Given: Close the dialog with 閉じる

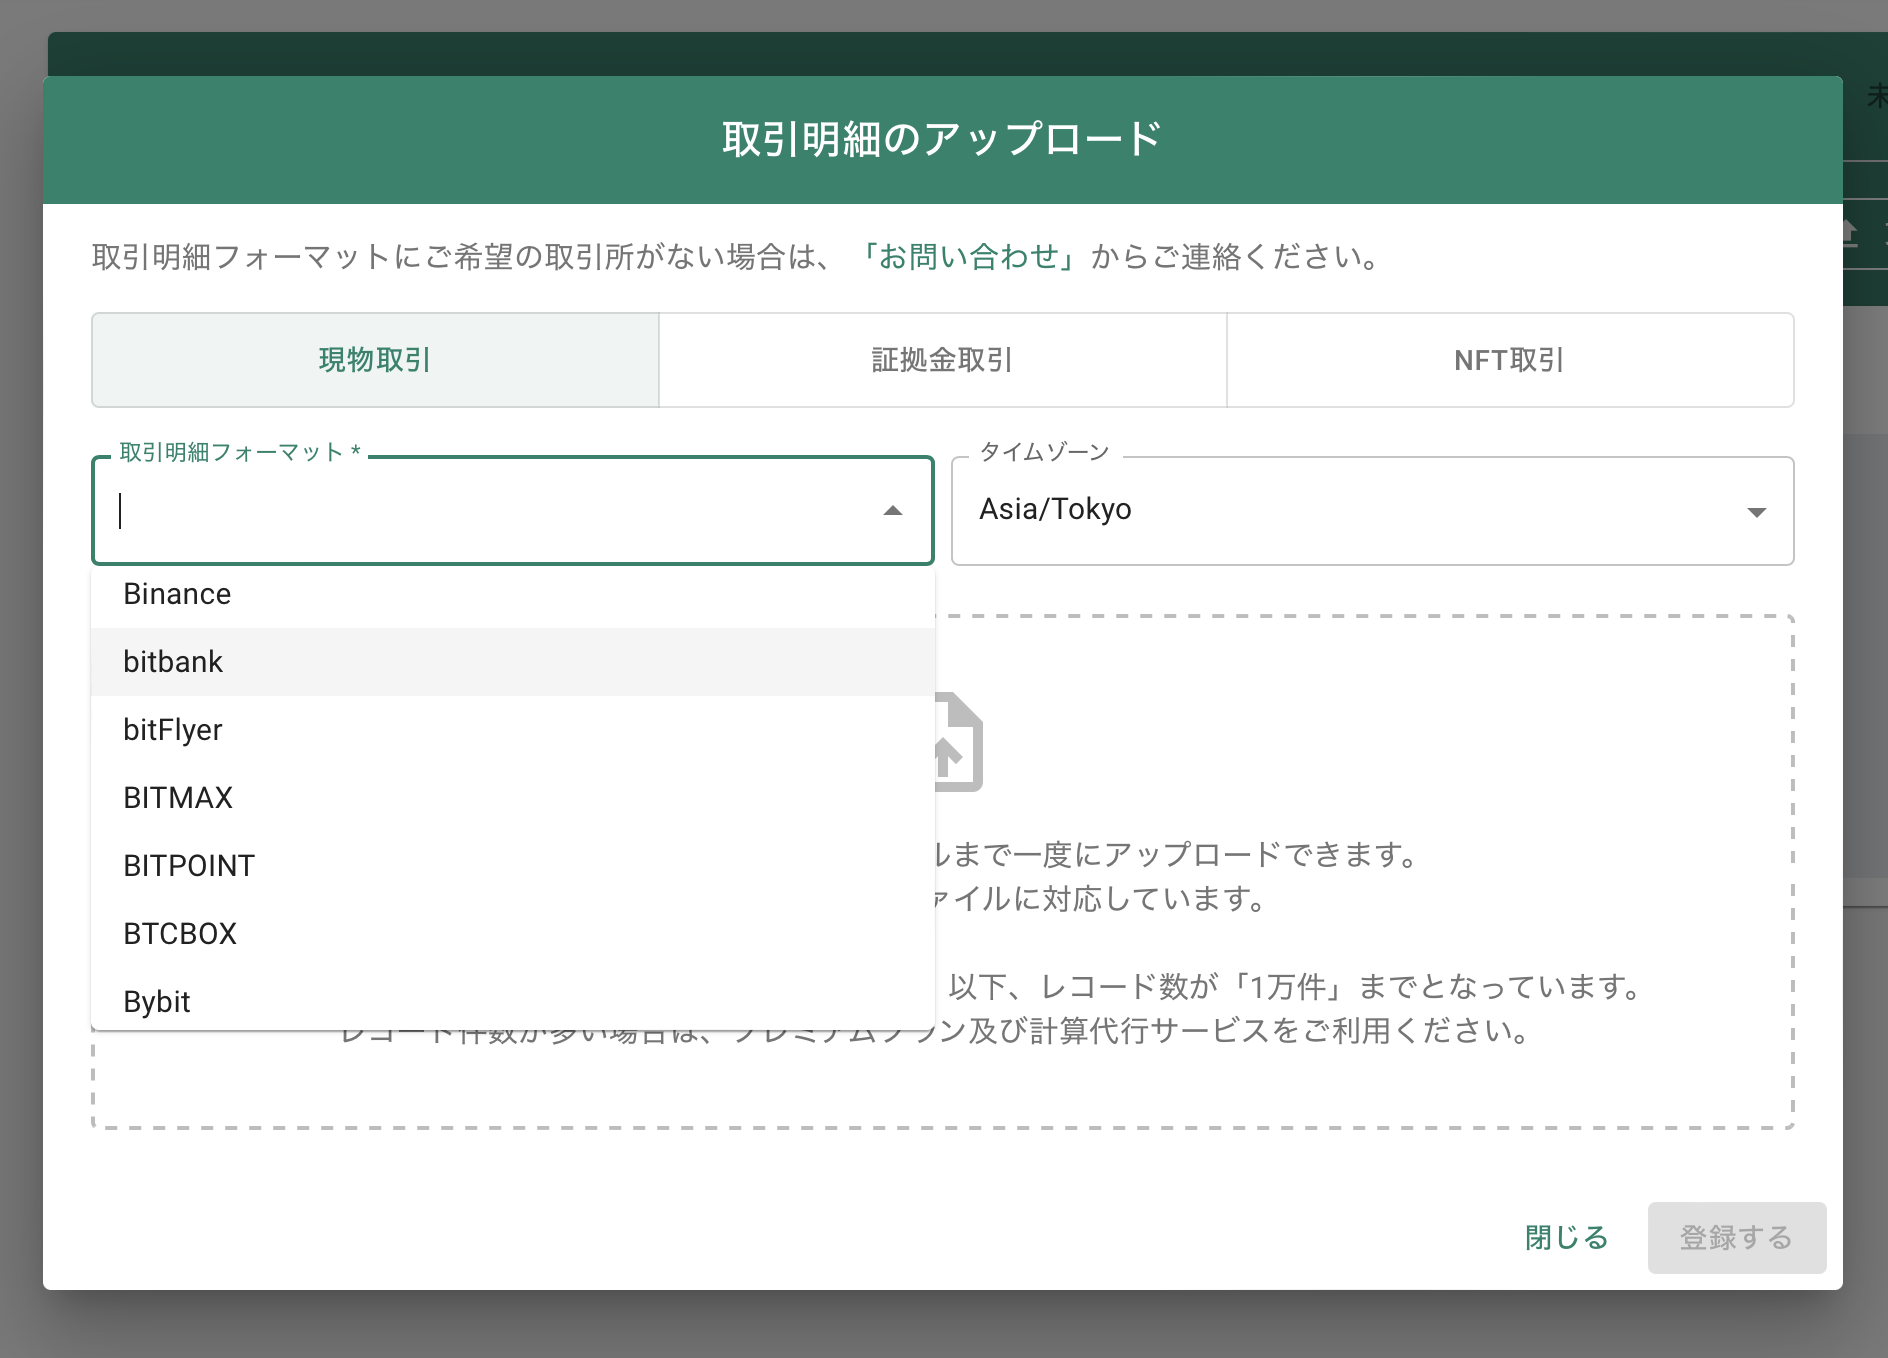Looking at the screenshot, I should tap(1566, 1238).
